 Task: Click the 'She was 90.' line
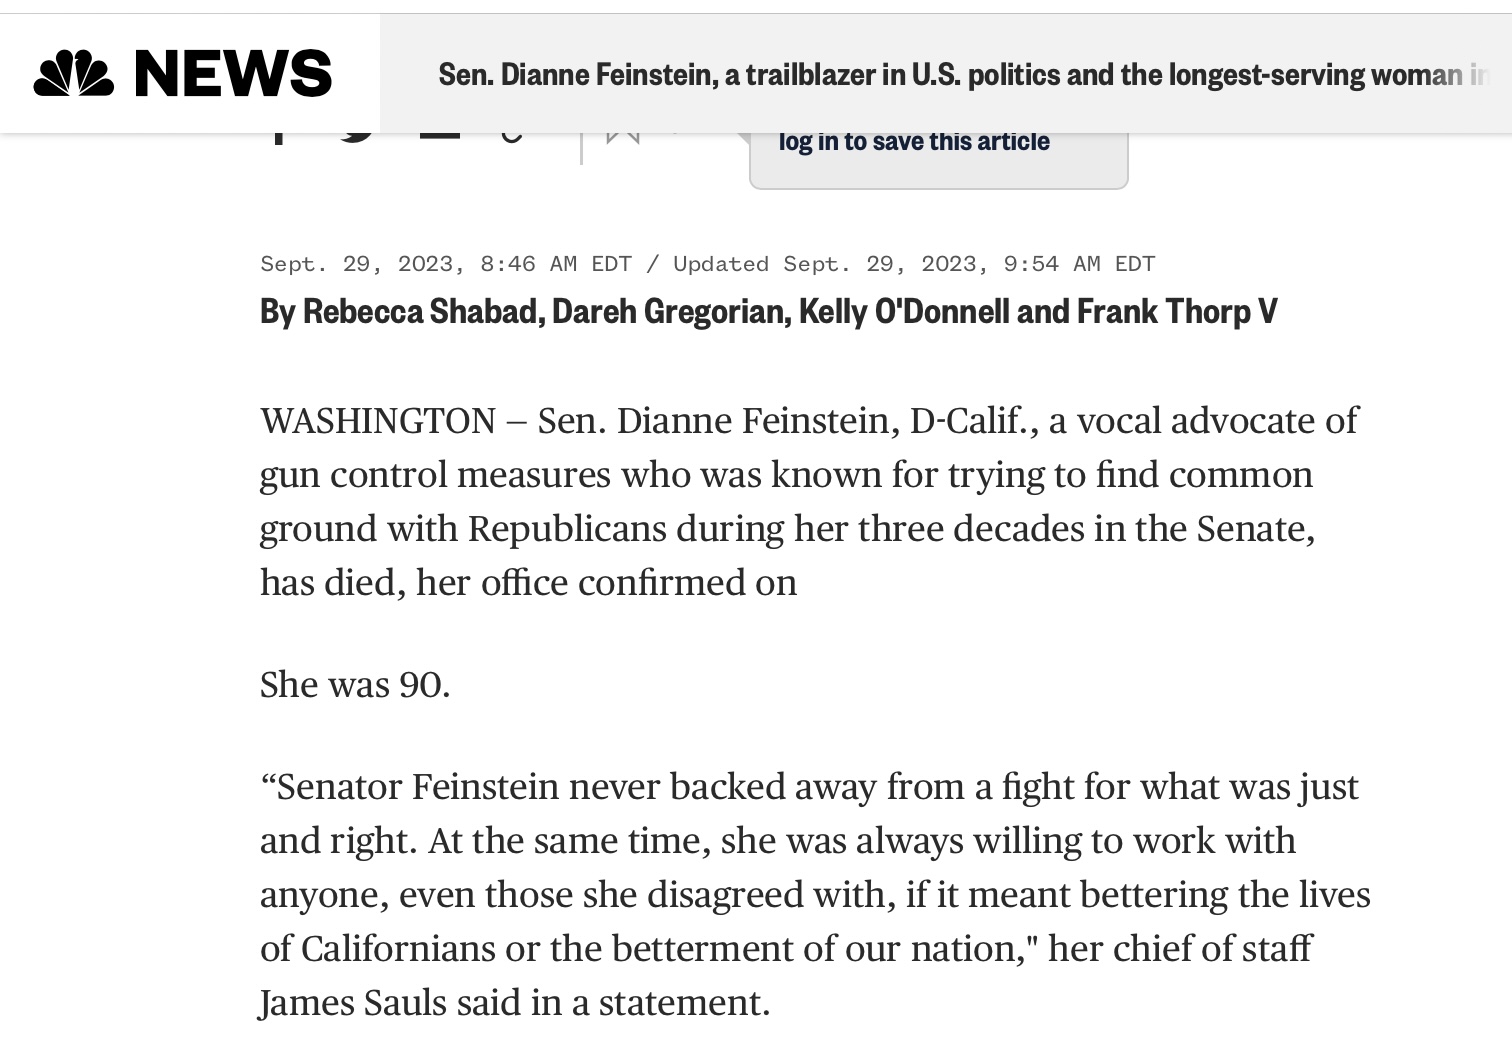click(355, 685)
